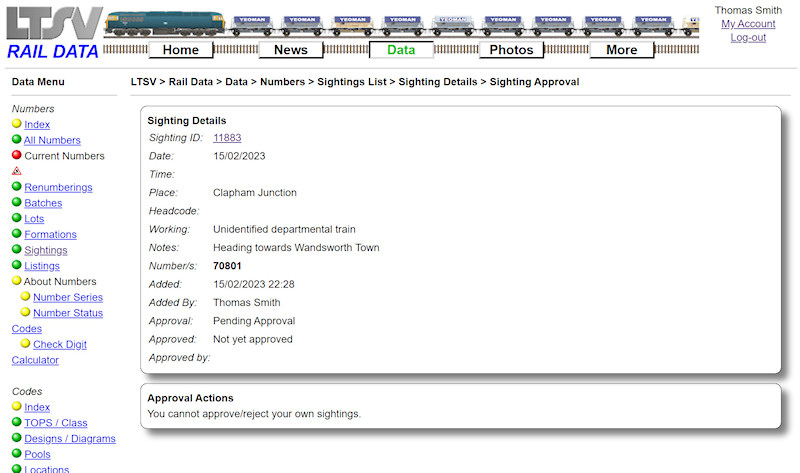Viewport: 800px width, 473px height.
Task: Click yellow bullet beside Check Digit
Action: (x=26, y=343)
